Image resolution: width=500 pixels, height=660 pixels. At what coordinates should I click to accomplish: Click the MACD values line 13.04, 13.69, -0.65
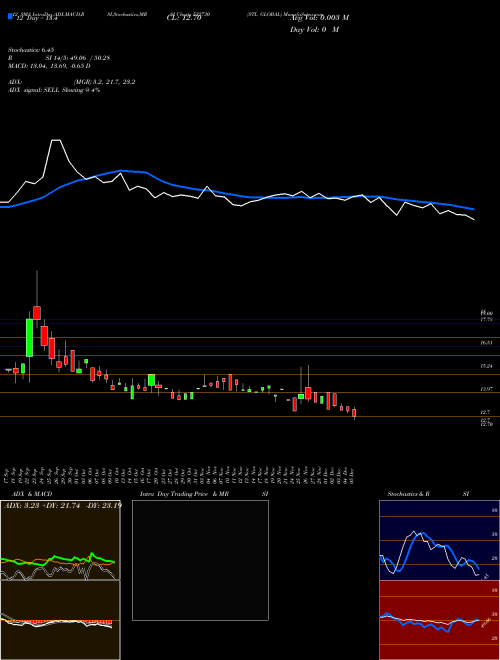click(x=49, y=66)
